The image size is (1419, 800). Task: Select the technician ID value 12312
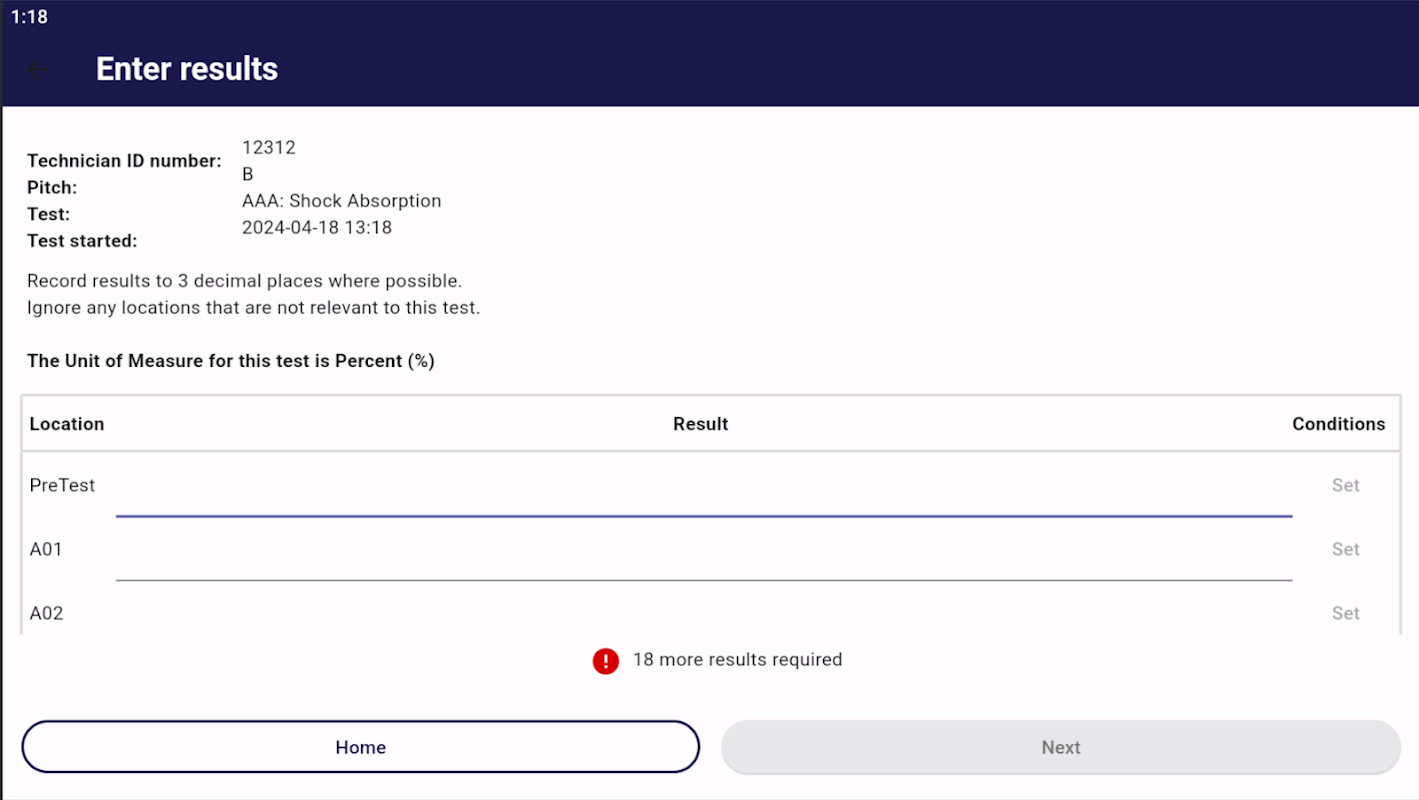pos(269,147)
